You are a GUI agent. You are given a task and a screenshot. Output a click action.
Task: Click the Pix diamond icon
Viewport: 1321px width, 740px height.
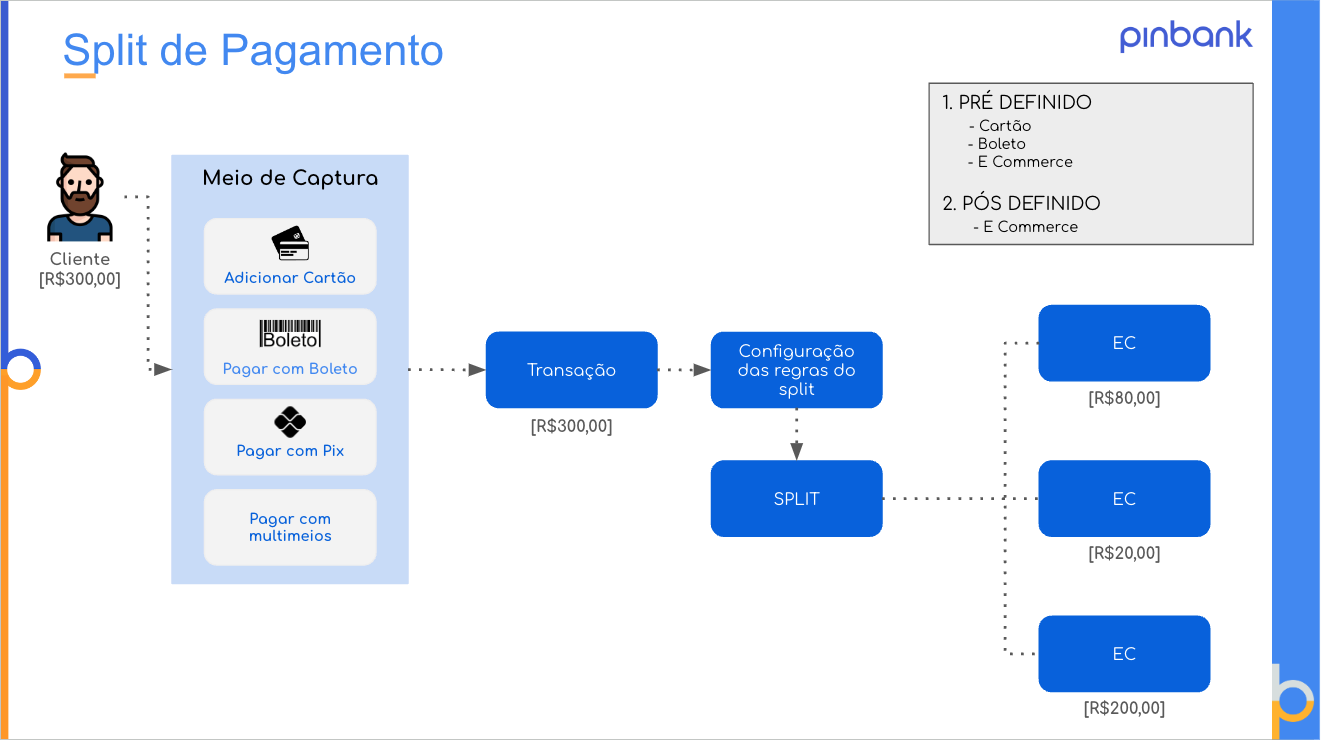coord(290,423)
